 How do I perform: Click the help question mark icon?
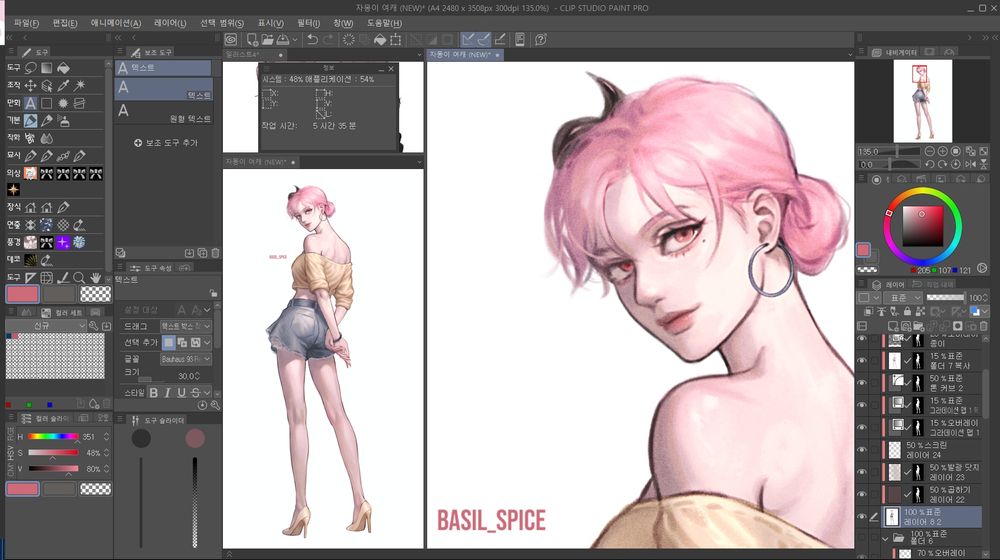[541, 40]
